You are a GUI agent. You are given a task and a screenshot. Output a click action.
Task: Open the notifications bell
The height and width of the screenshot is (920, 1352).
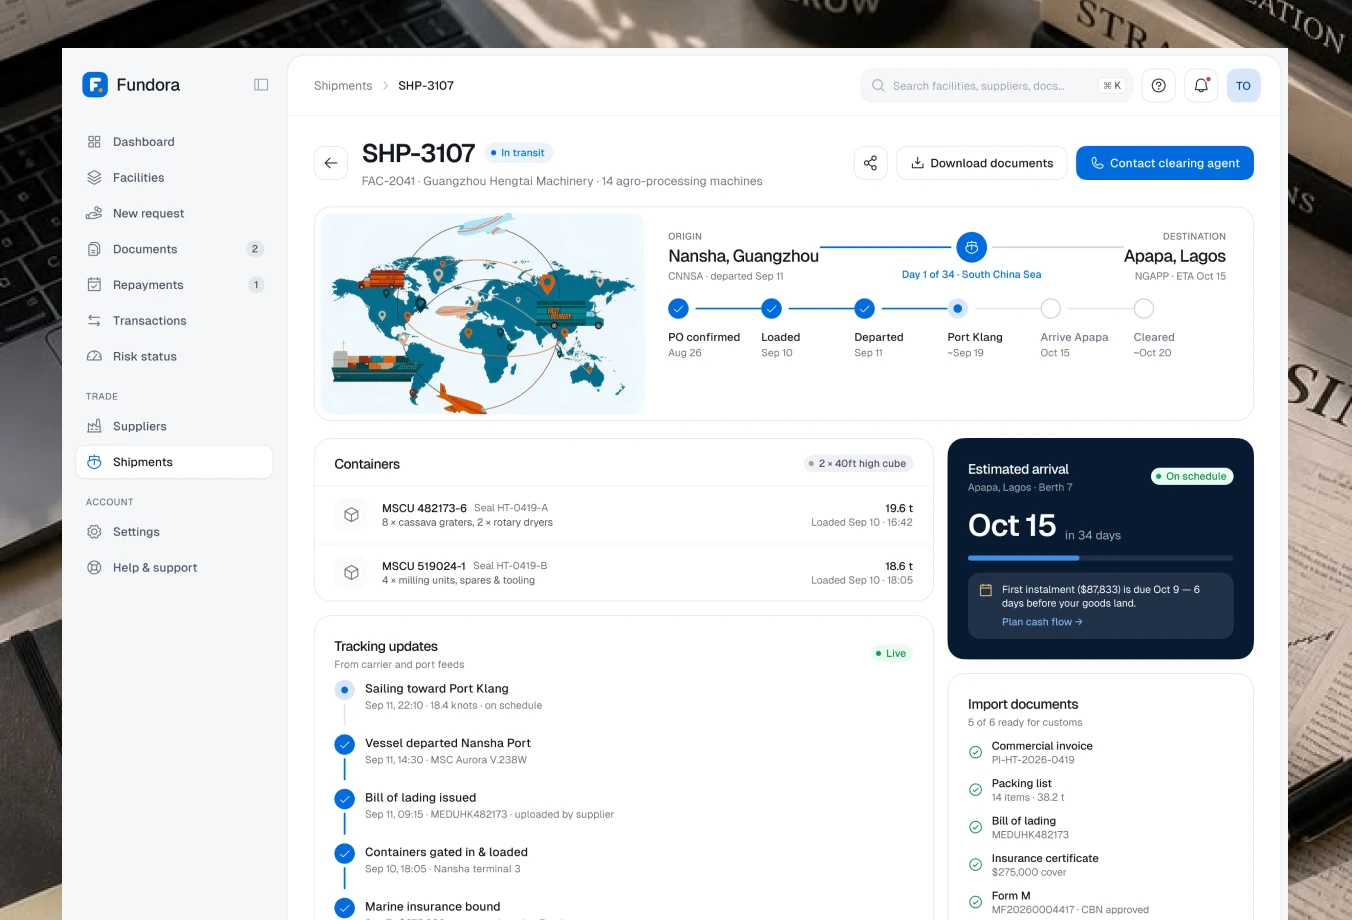(x=1201, y=86)
